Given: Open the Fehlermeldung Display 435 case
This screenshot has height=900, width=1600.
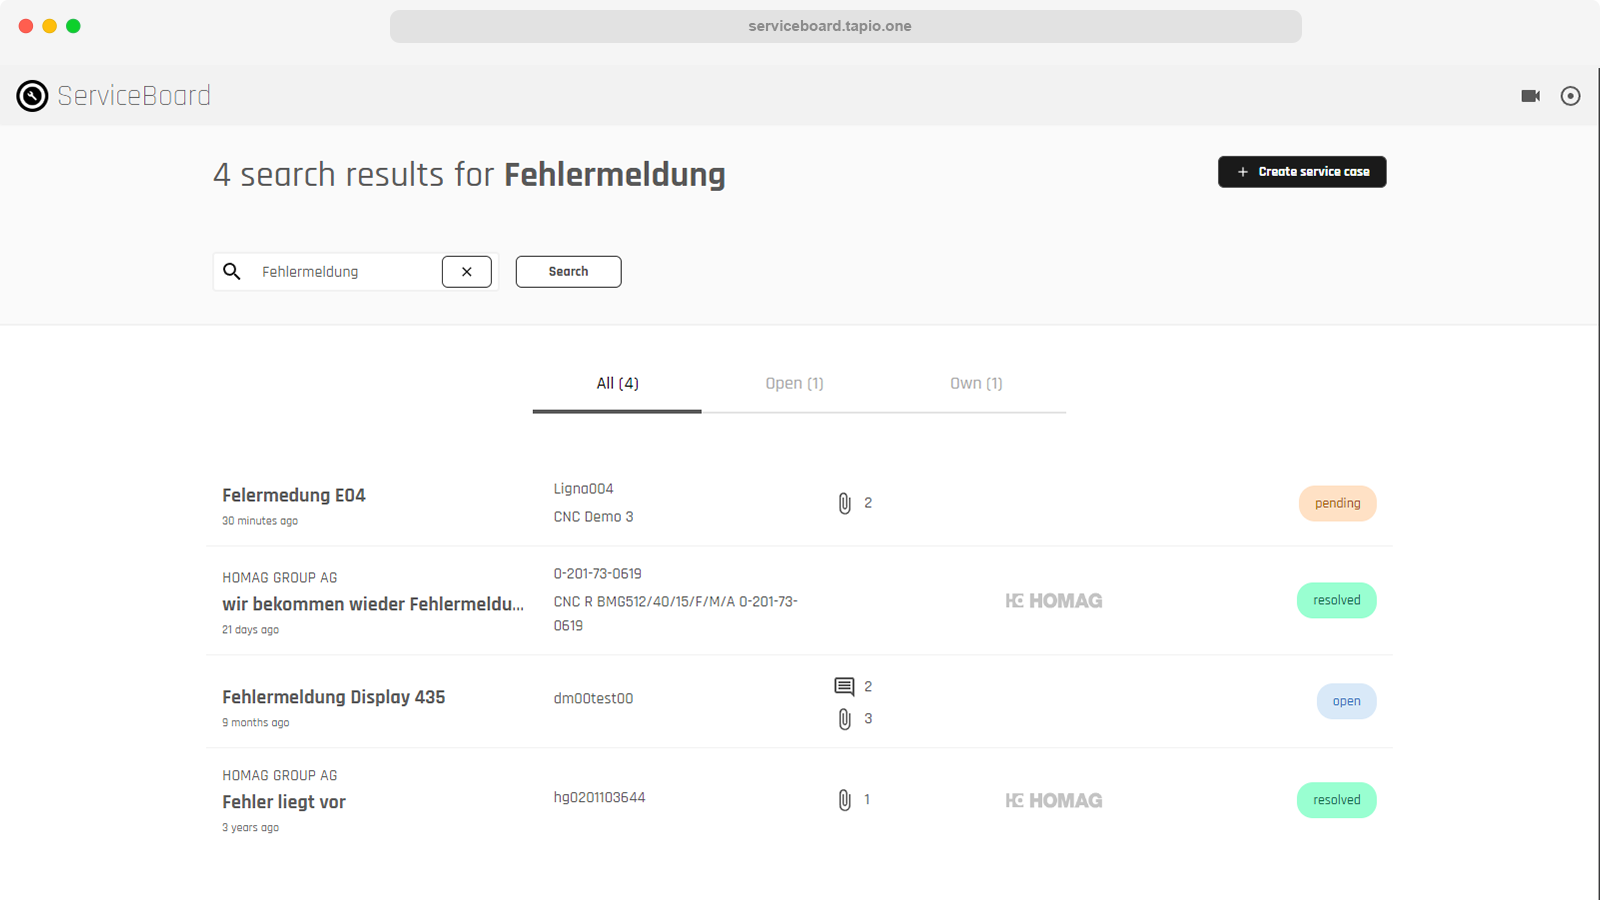Looking at the screenshot, I should pyautogui.click(x=333, y=697).
